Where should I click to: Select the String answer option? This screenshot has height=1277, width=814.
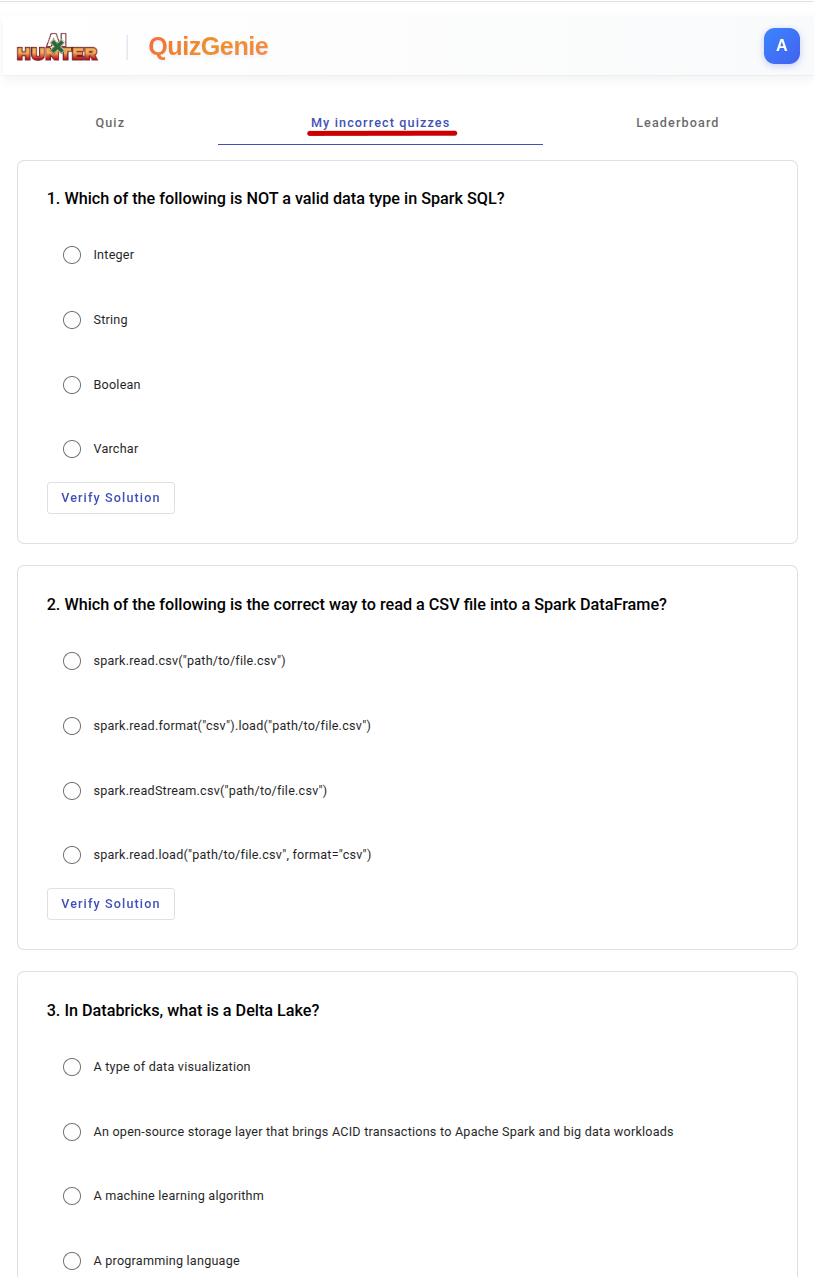click(71, 319)
